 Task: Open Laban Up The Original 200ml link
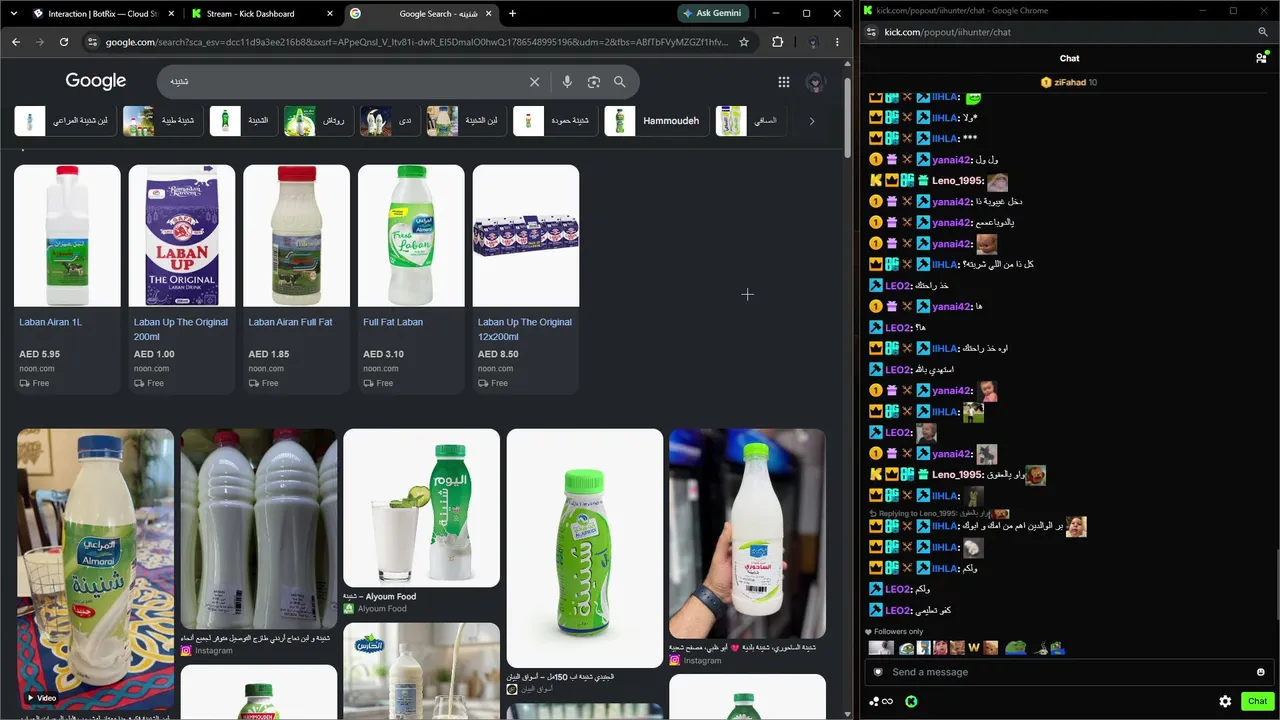tap(181, 329)
